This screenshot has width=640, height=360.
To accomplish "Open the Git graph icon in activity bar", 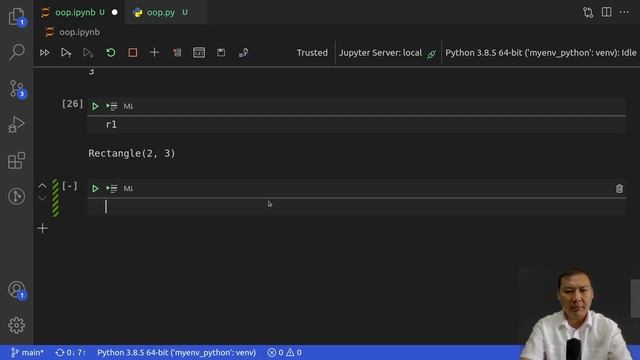I will pos(16,196).
